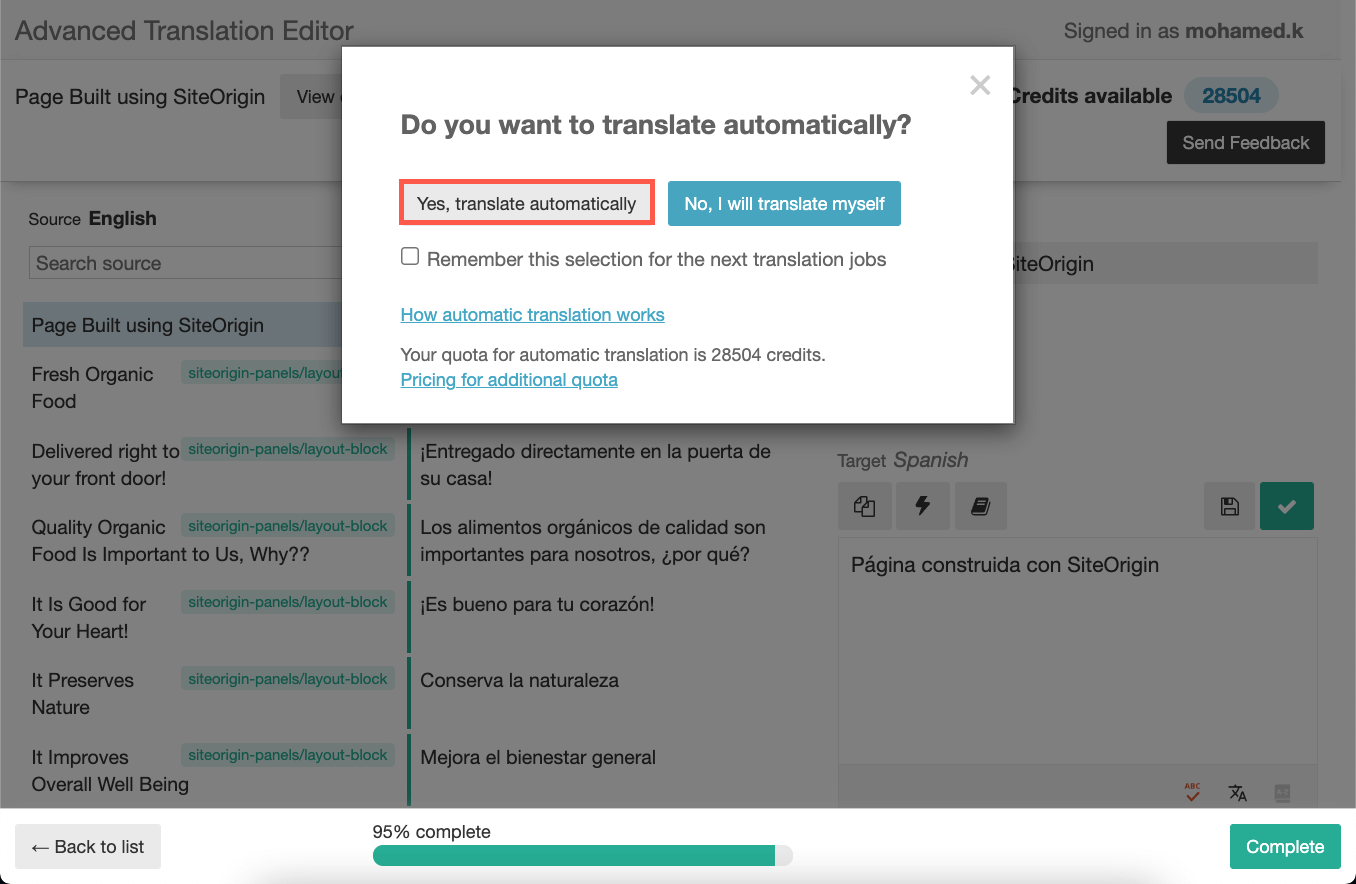Click the 95% complete progress bar
This screenshot has width=1356, height=884.
pos(583,855)
